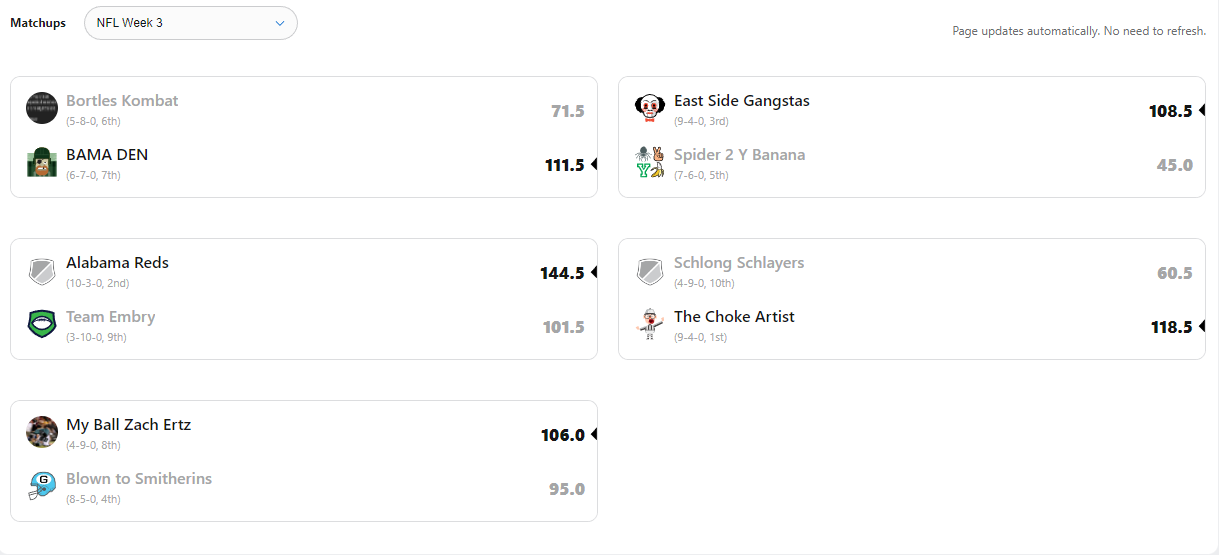The height and width of the screenshot is (555, 1219).
Task: Click Bortles Kombat team avatar
Action: coord(42,108)
